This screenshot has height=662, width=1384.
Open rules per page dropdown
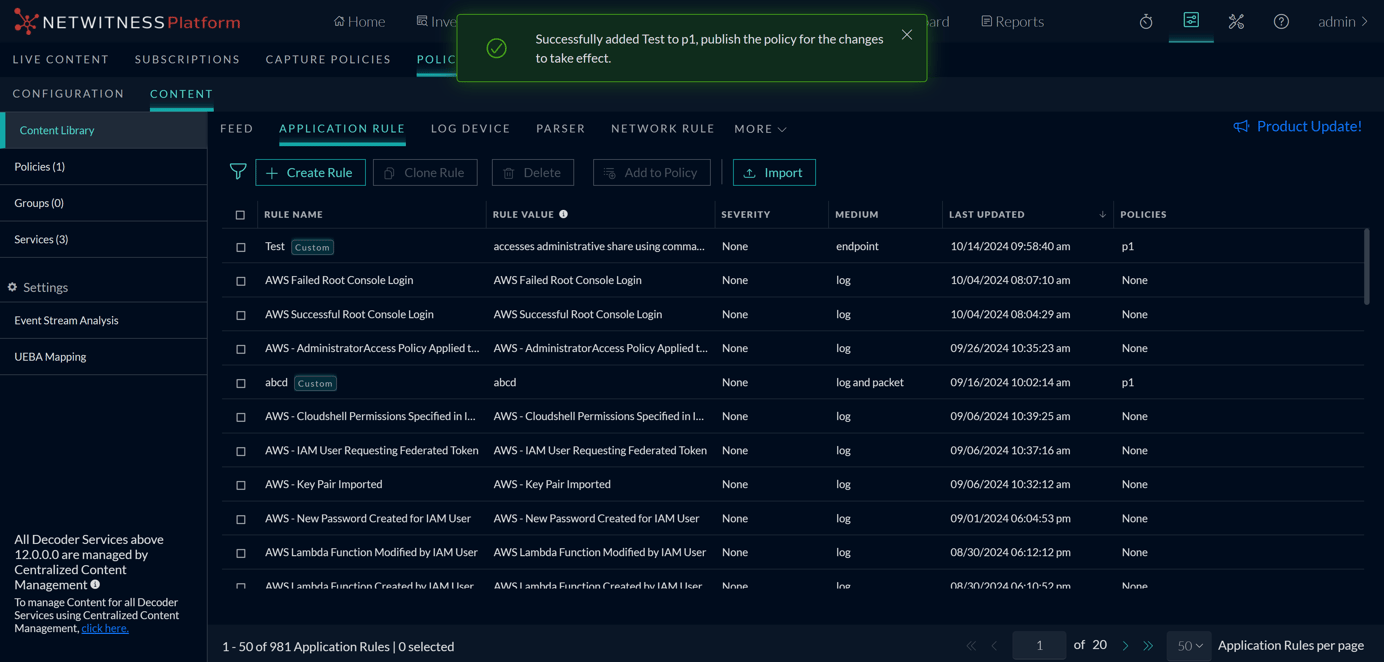pos(1189,646)
